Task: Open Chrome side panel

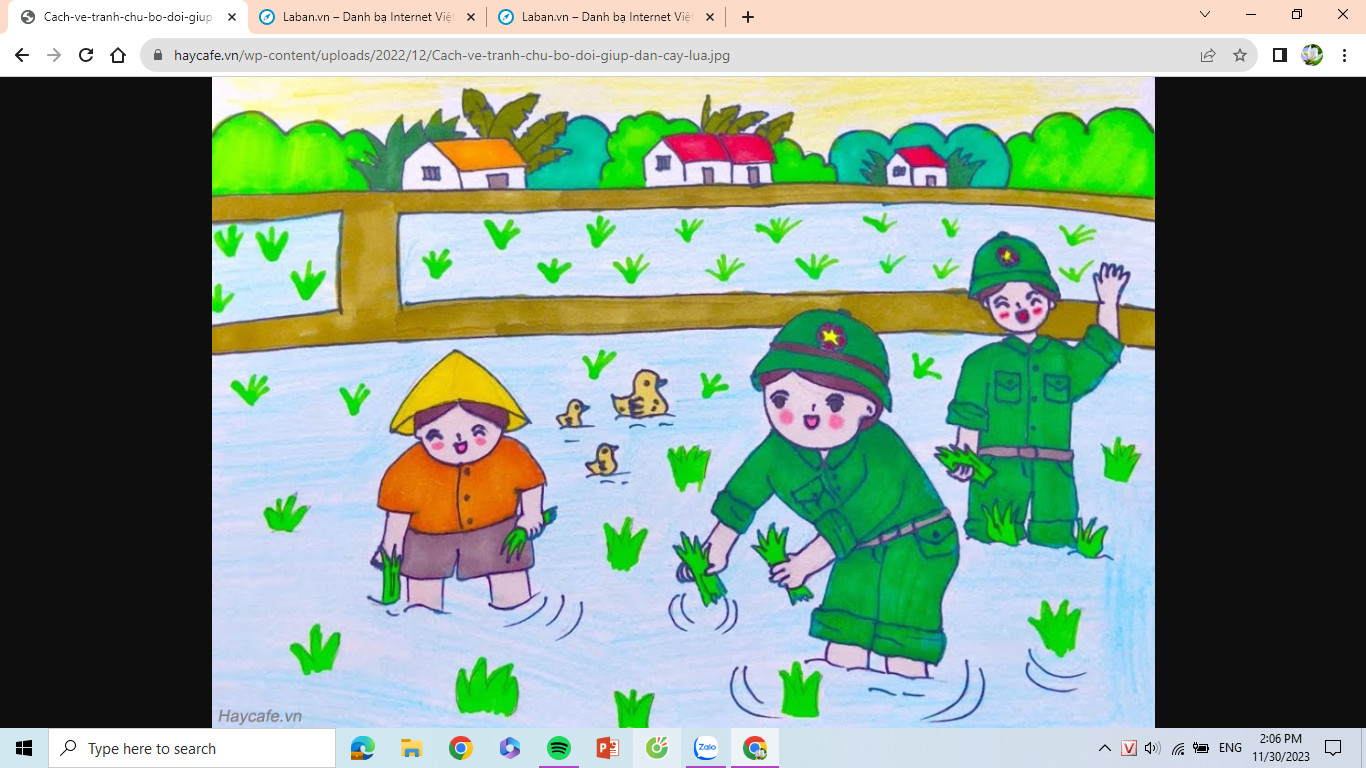Action: click(1280, 55)
